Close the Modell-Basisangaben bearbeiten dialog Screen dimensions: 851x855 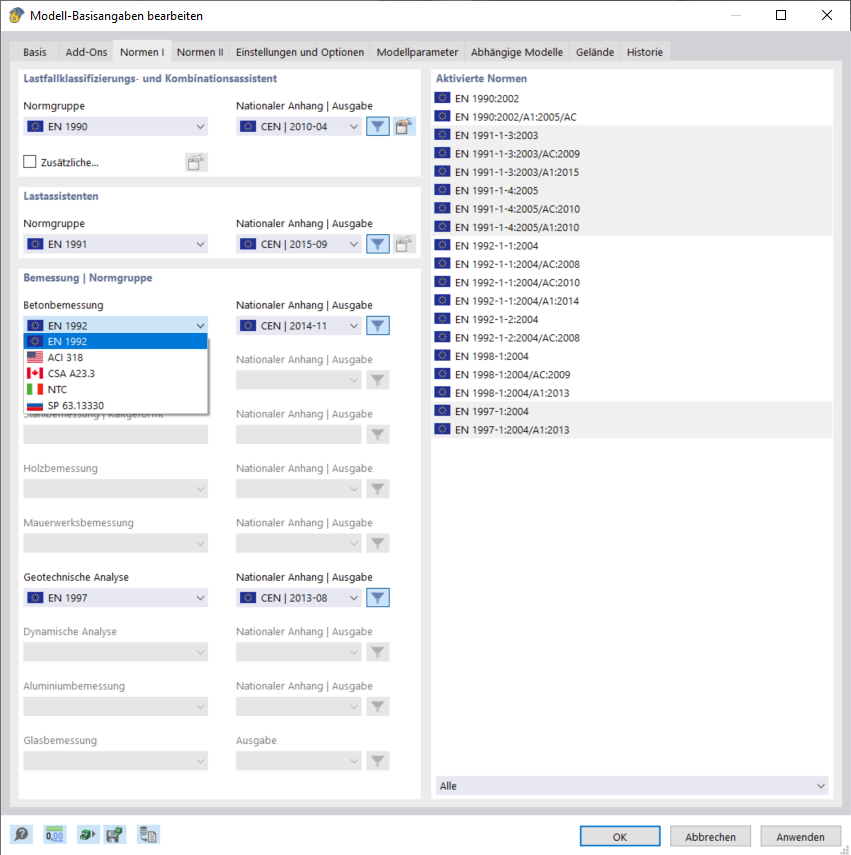point(826,15)
